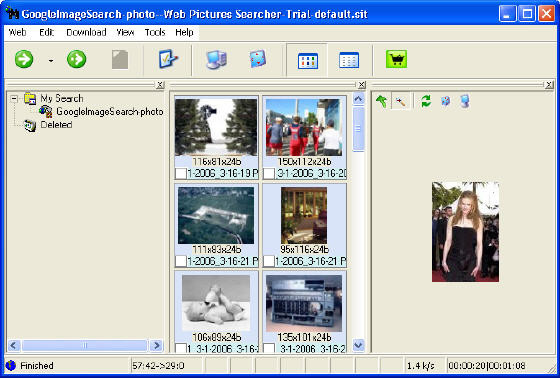Select the black and white baby thumbnail
560x378 pixels.
click(216, 303)
